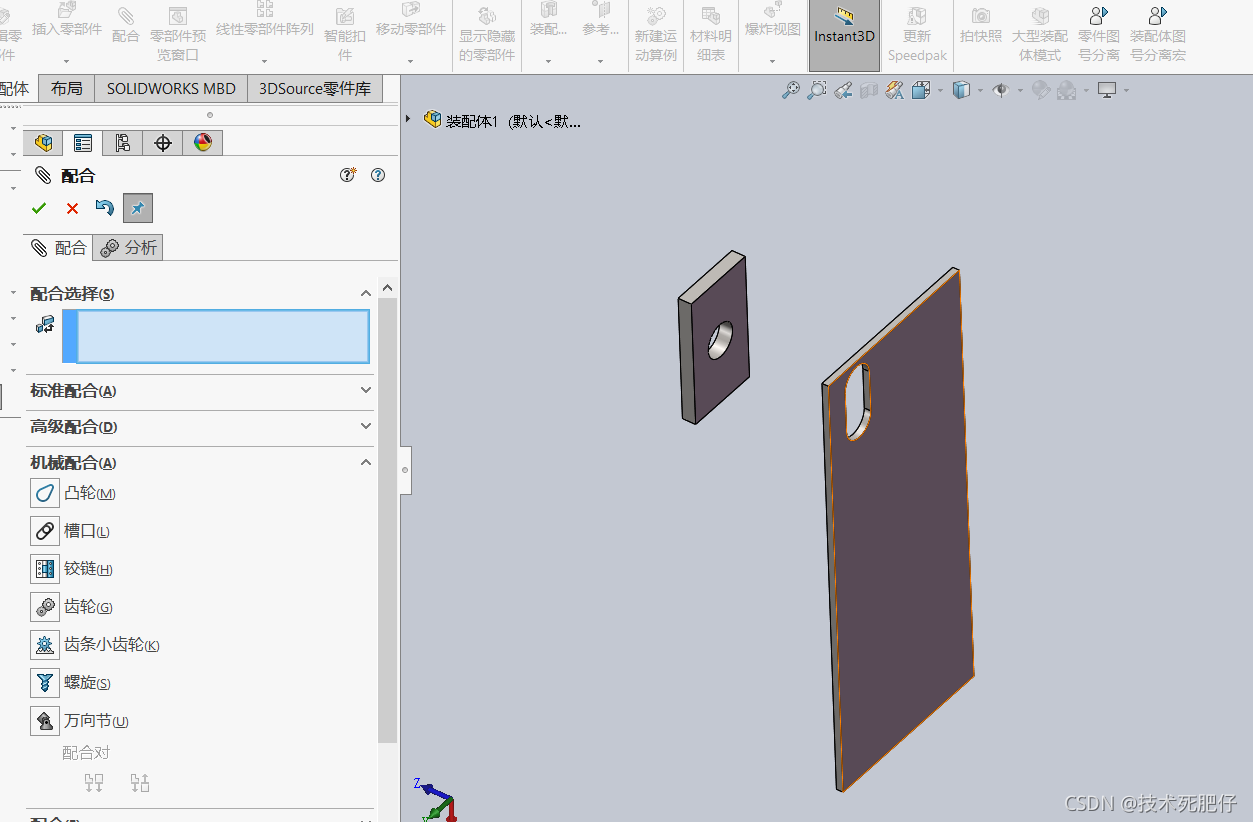
Task: Select the Slot mate icon
Action: click(x=45, y=531)
